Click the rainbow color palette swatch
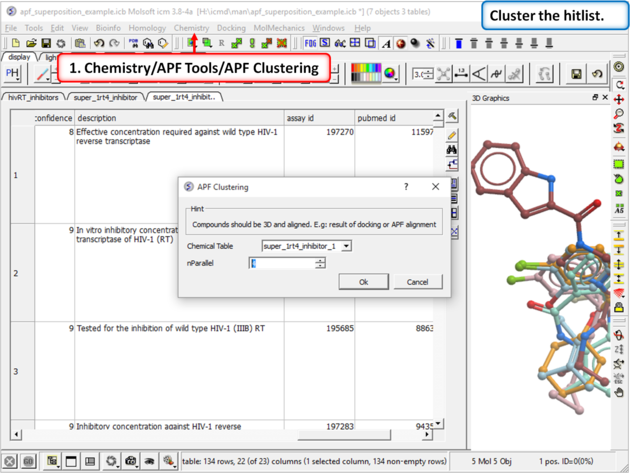630x473 pixels. click(x=367, y=74)
